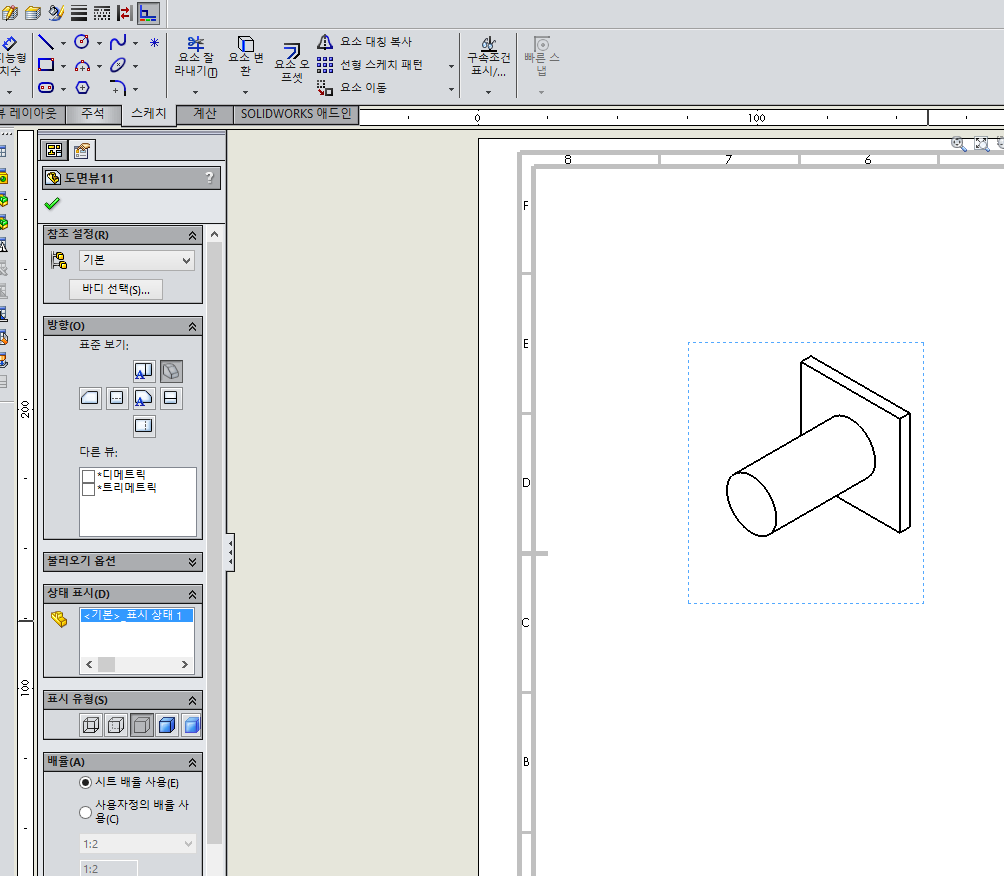Click 구속조건 표시 display relations icon

tap(489, 56)
